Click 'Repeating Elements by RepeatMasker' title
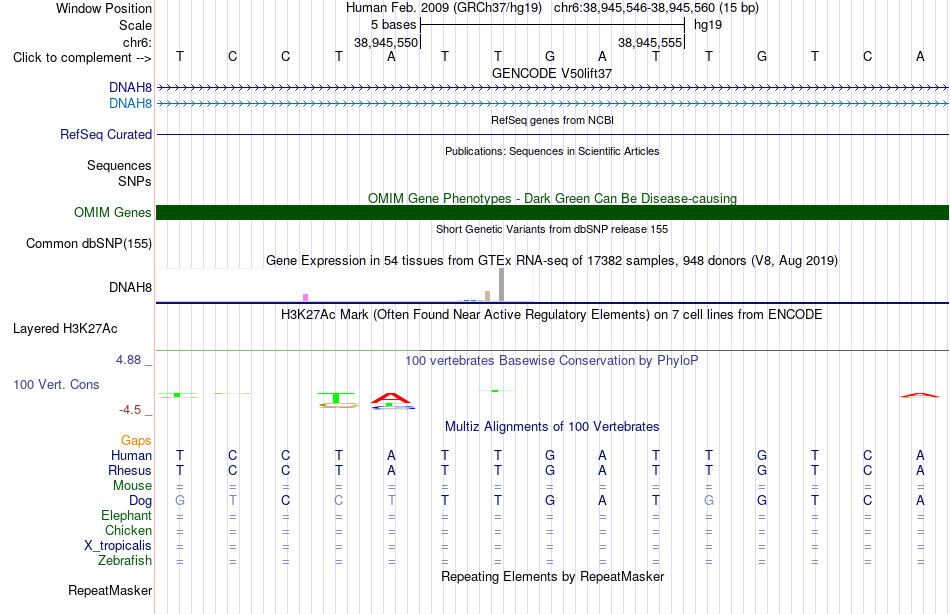The width and height of the screenshot is (950, 614). point(552,576)
